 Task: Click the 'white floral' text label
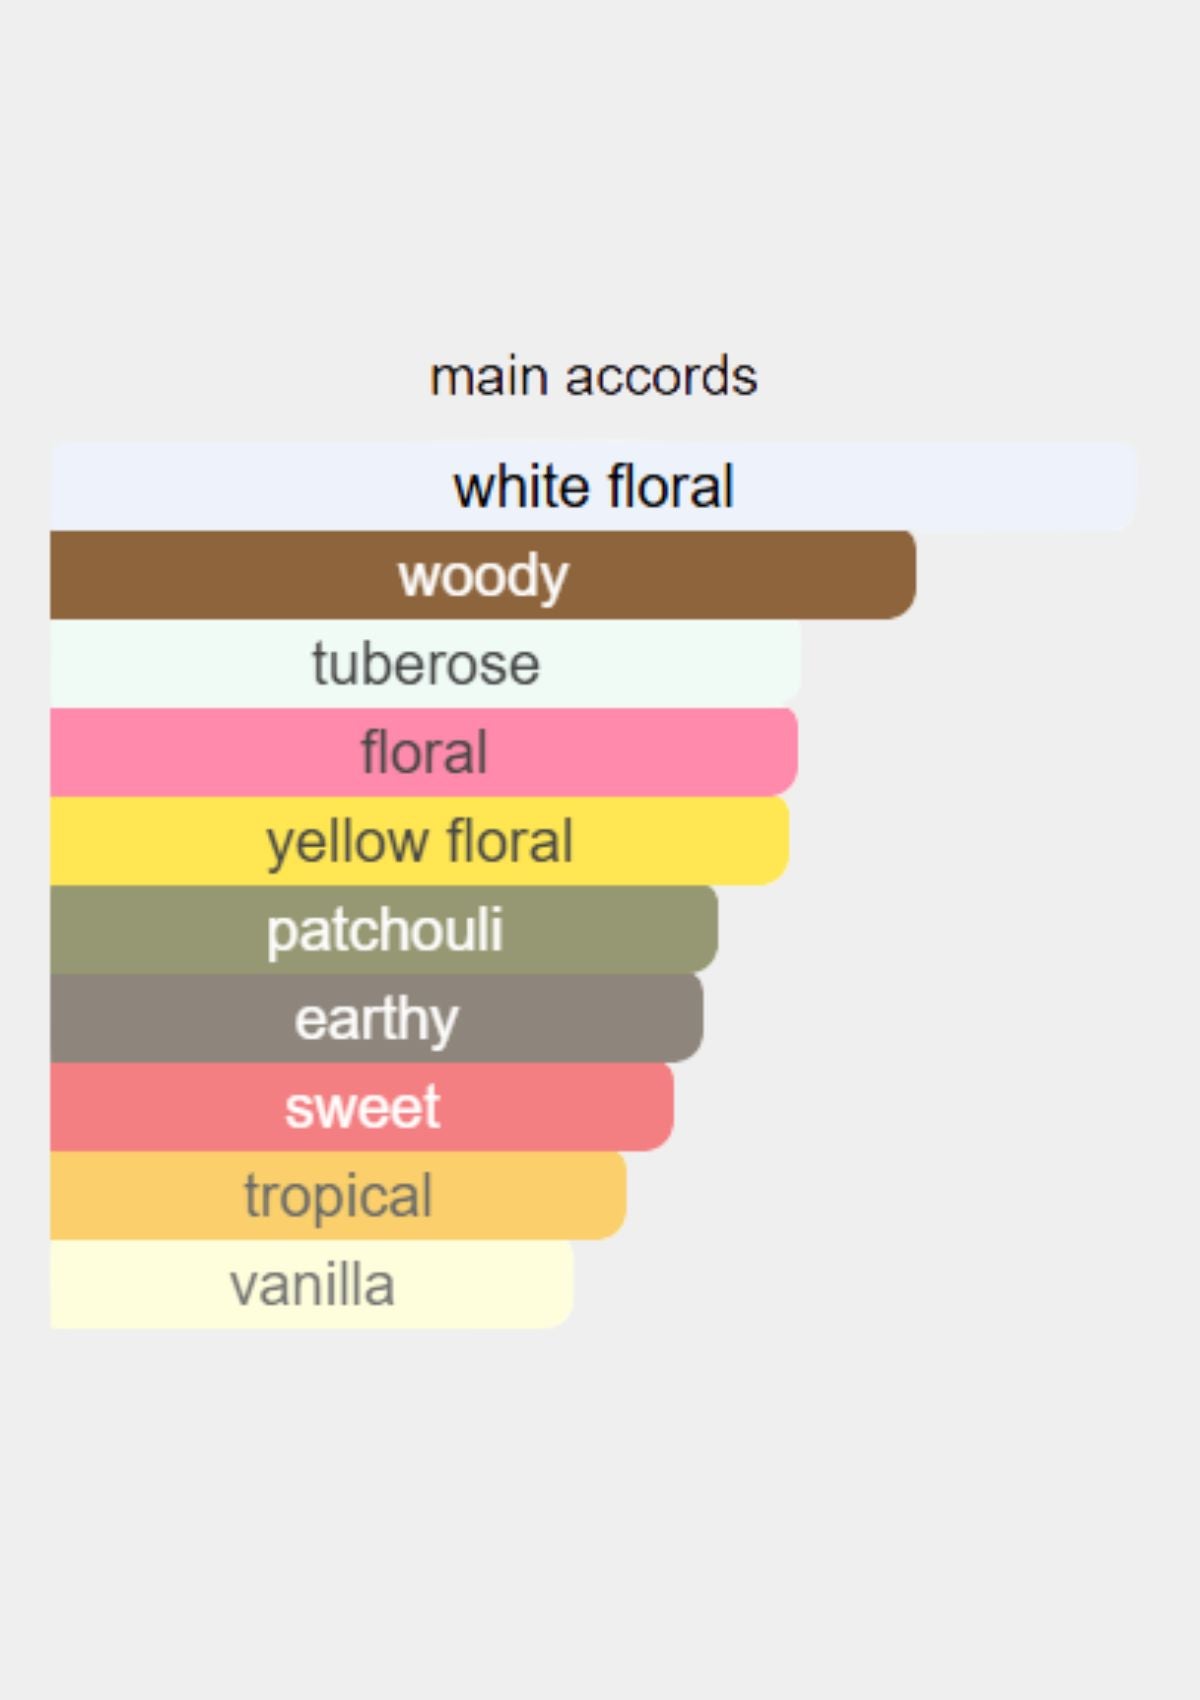[x=593, y=487]
